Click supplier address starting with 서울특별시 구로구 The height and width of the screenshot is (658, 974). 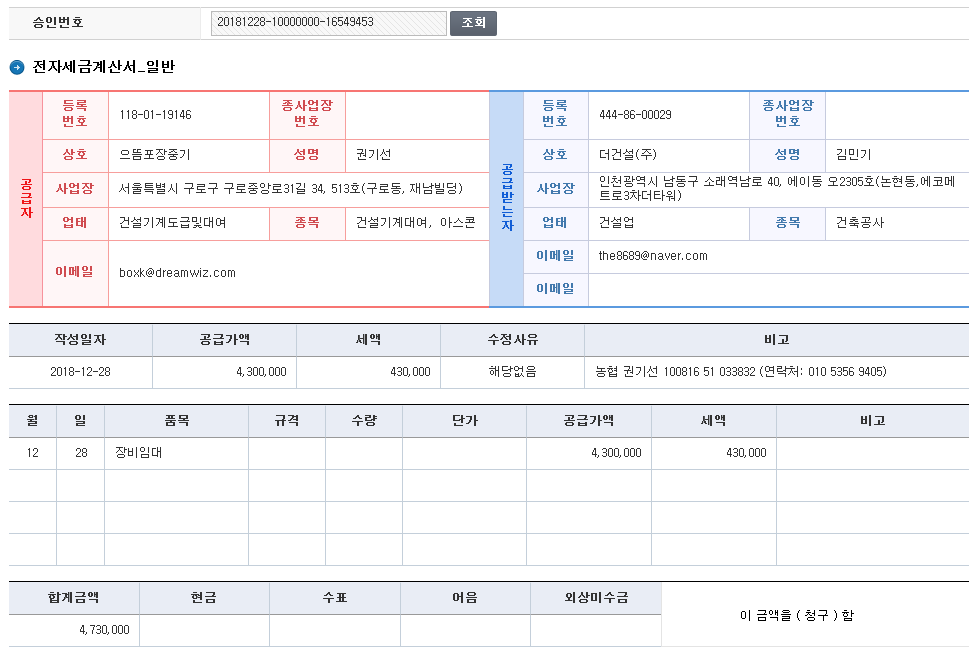click(291, 188)
